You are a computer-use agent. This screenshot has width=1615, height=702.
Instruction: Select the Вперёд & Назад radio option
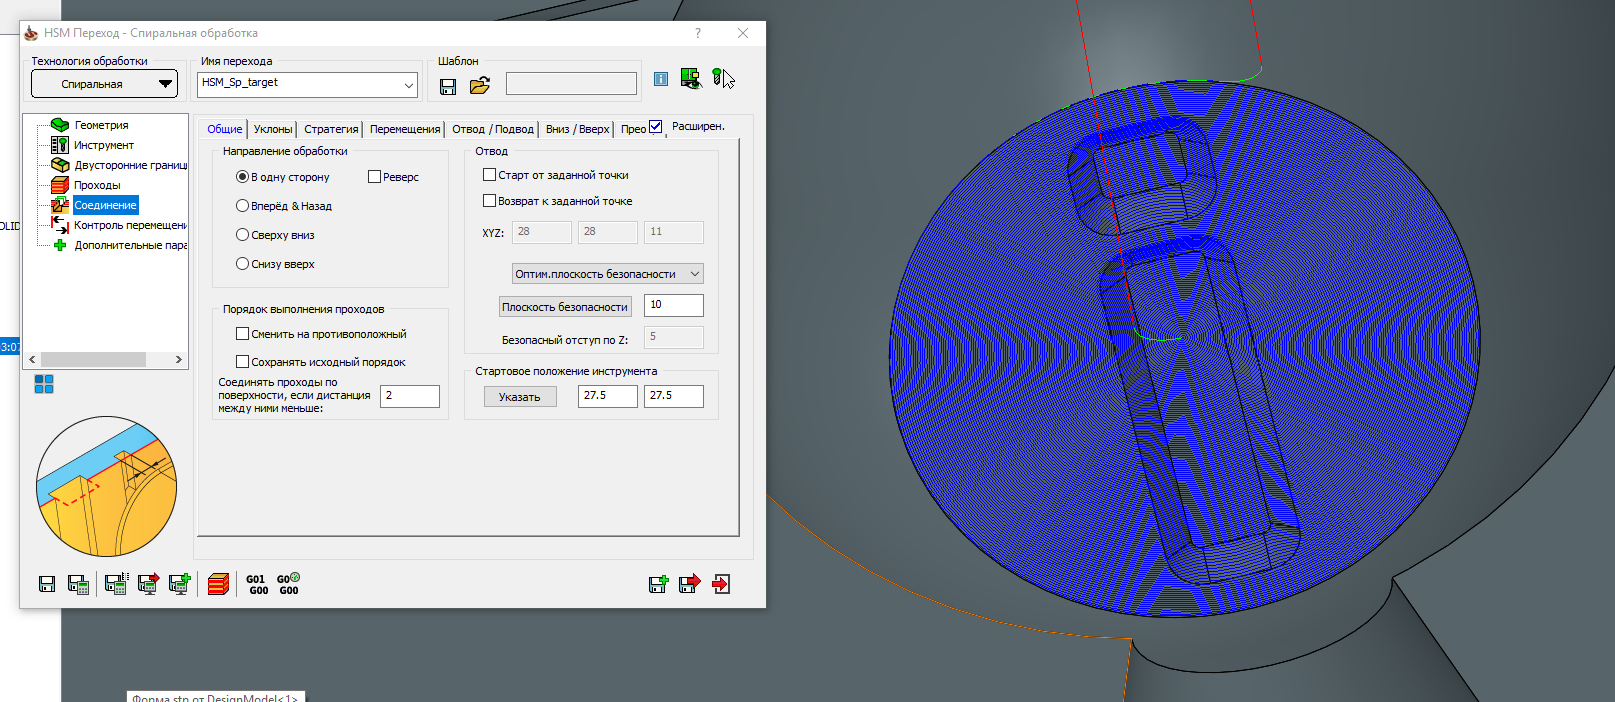tap(243, 206)
